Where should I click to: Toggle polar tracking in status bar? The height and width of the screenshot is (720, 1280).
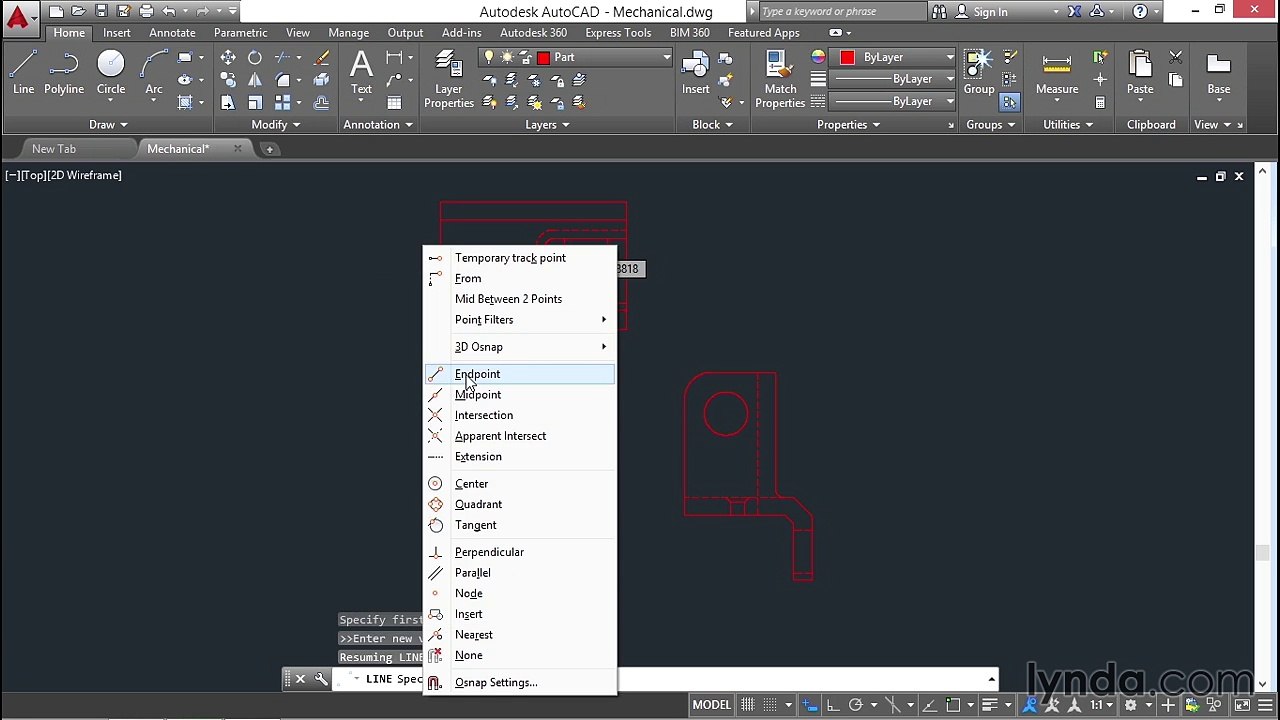point(855,705)
